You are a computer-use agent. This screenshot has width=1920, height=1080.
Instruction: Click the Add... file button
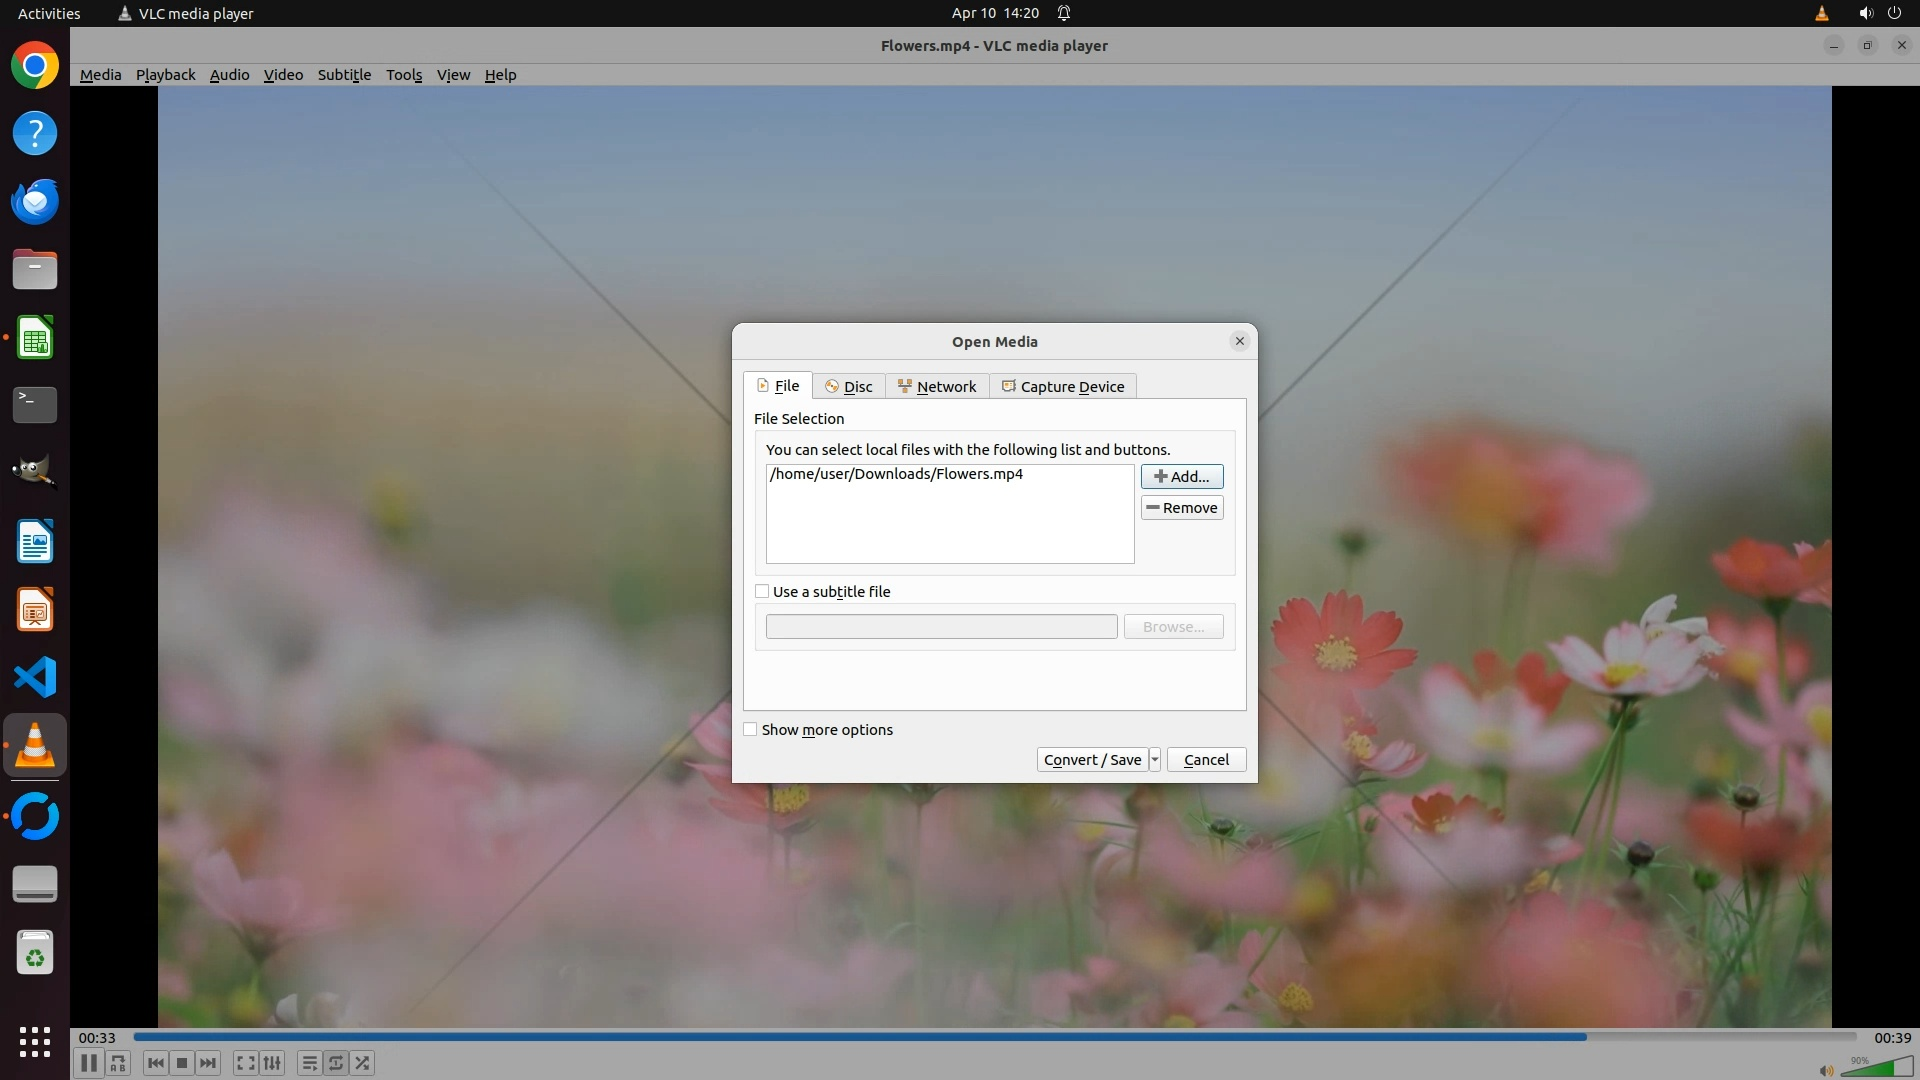1182,477
